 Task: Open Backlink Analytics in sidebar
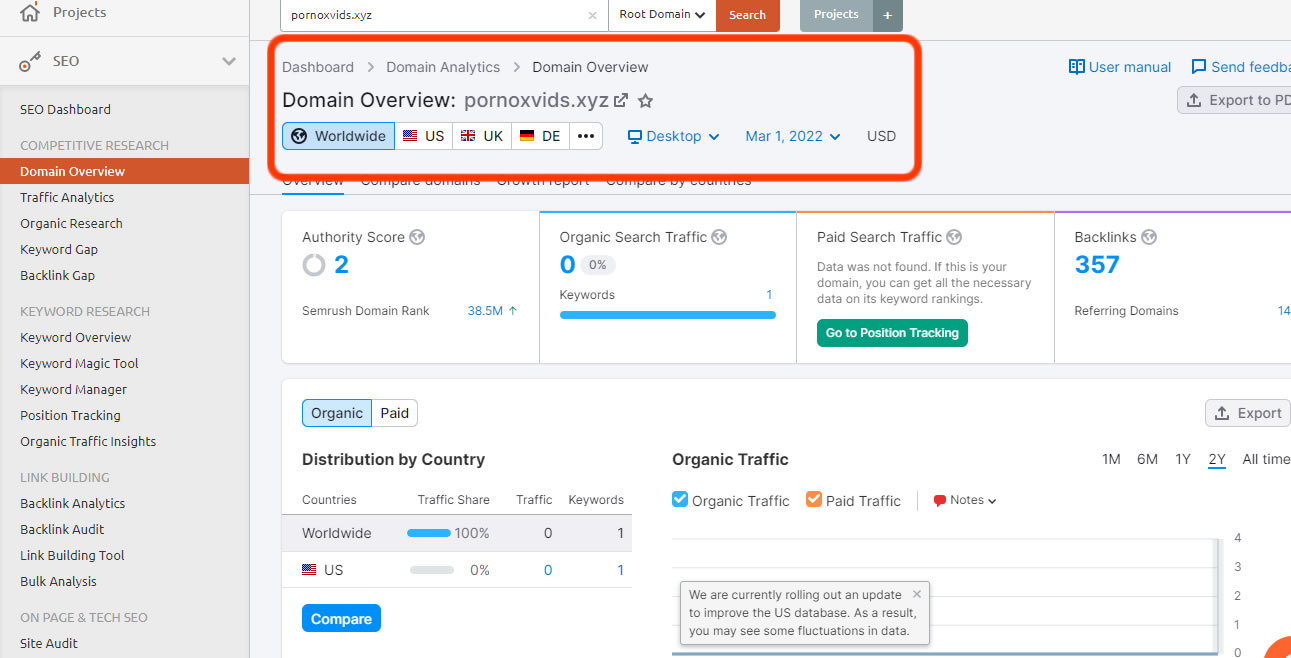pos(72,503)
